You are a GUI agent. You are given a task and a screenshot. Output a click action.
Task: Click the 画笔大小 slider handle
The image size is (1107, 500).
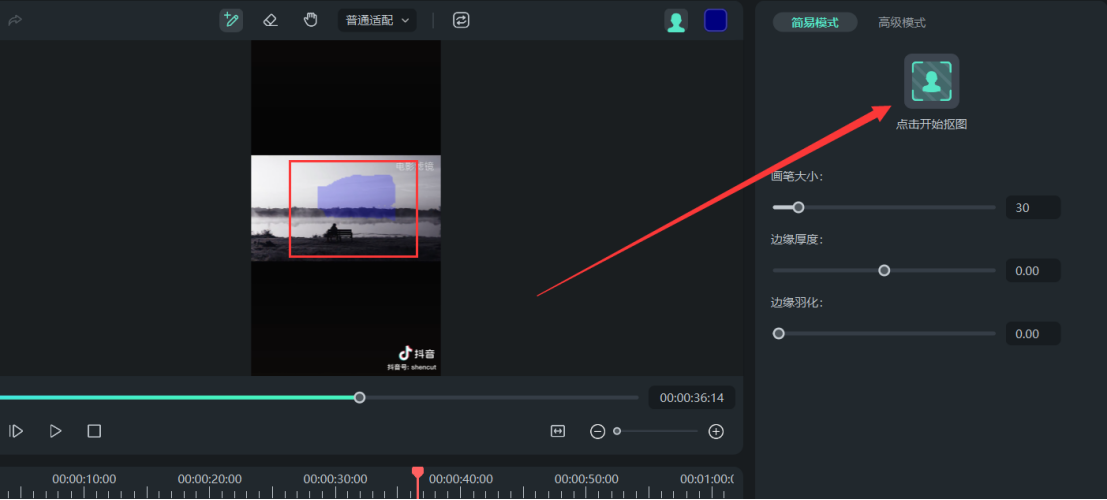click(798, 208)
